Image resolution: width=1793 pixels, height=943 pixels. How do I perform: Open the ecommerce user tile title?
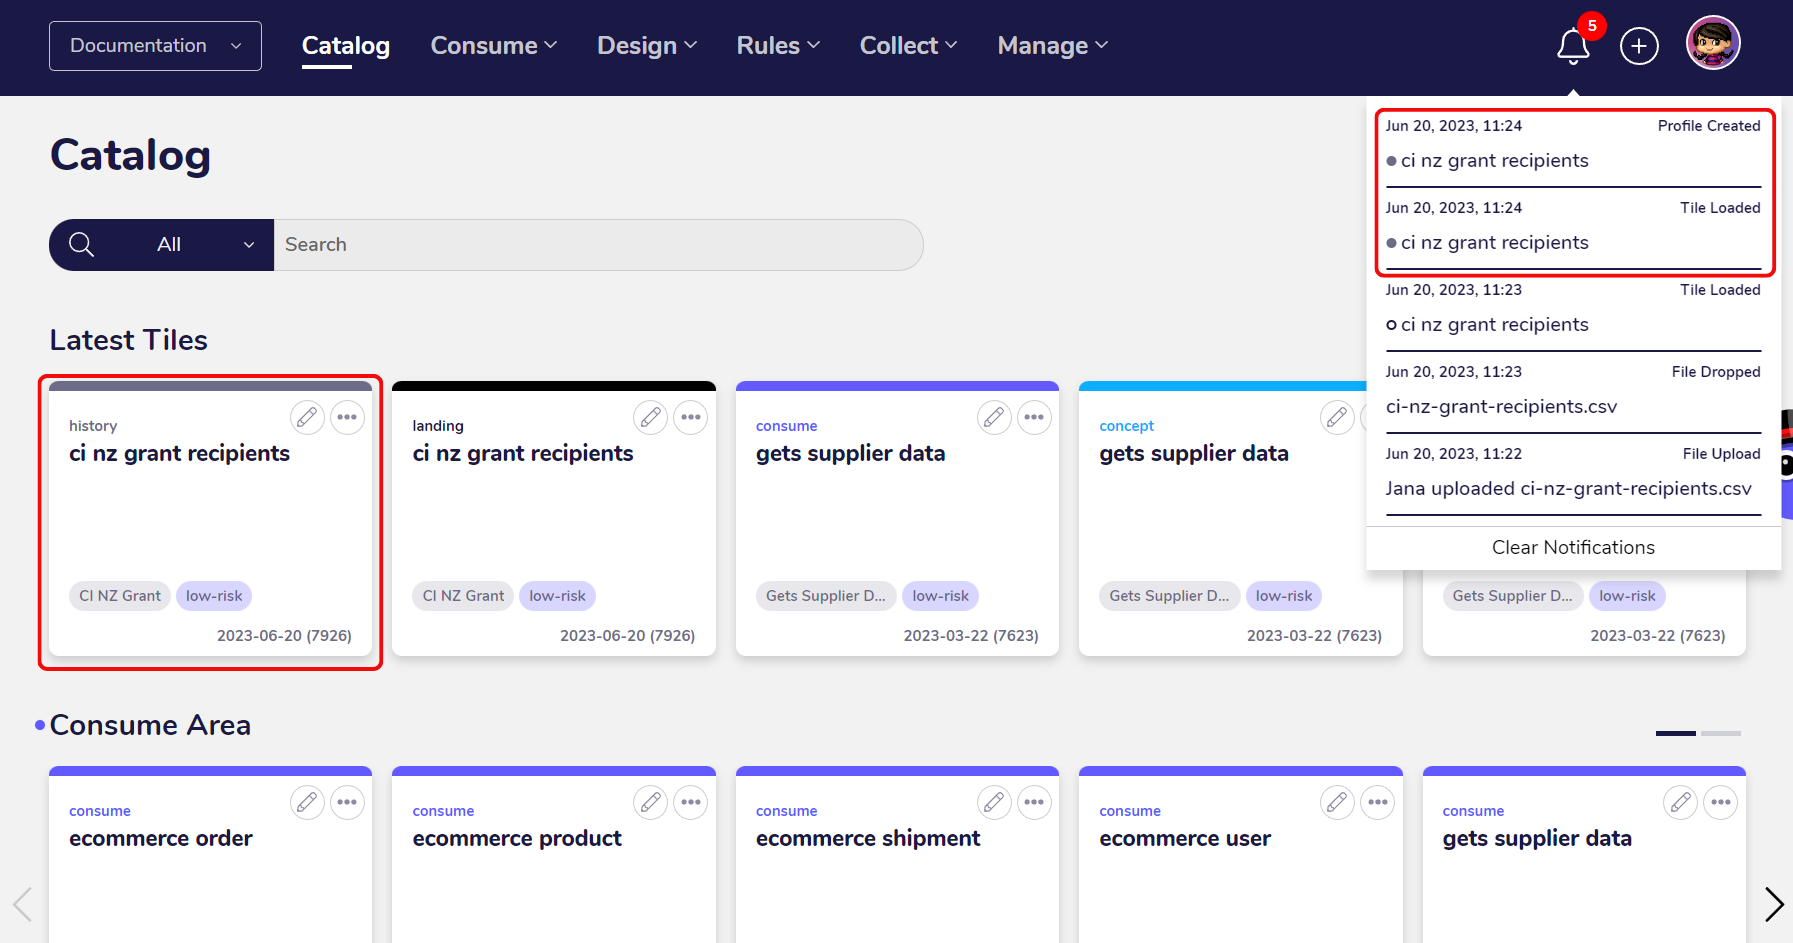[x=1185, y=839]
